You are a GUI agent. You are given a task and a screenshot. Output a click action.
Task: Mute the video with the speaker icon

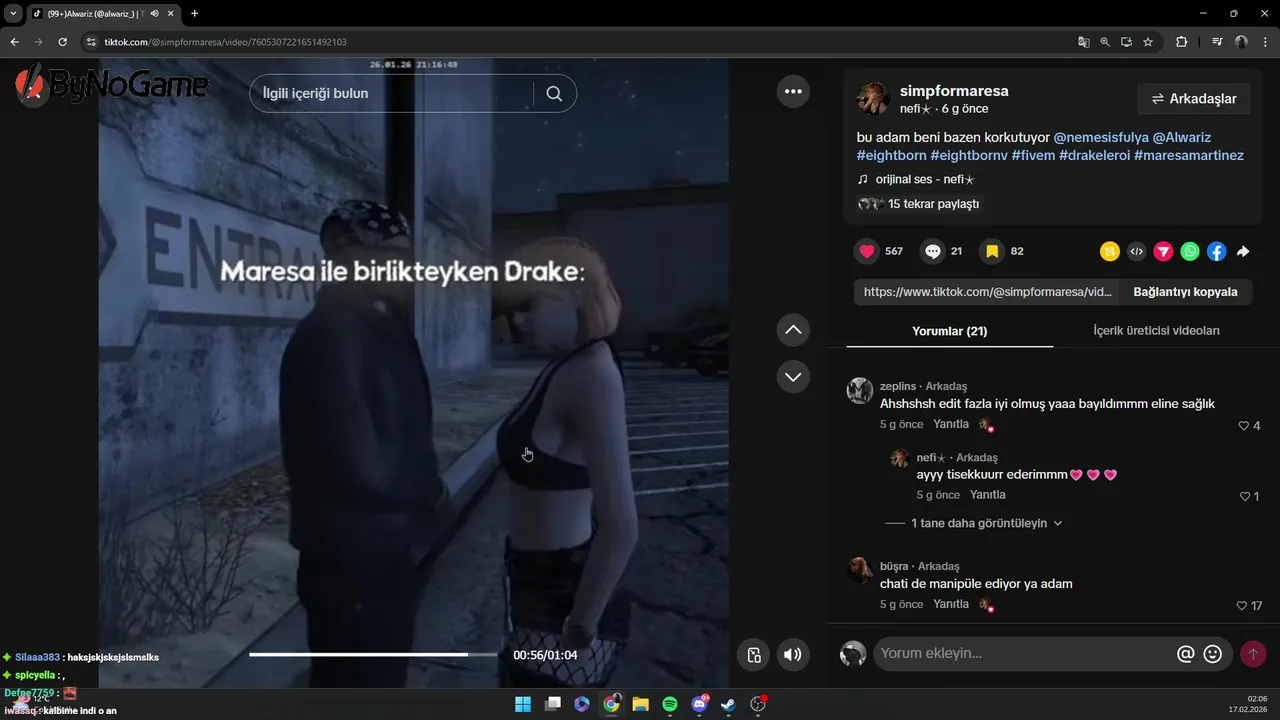793,655
